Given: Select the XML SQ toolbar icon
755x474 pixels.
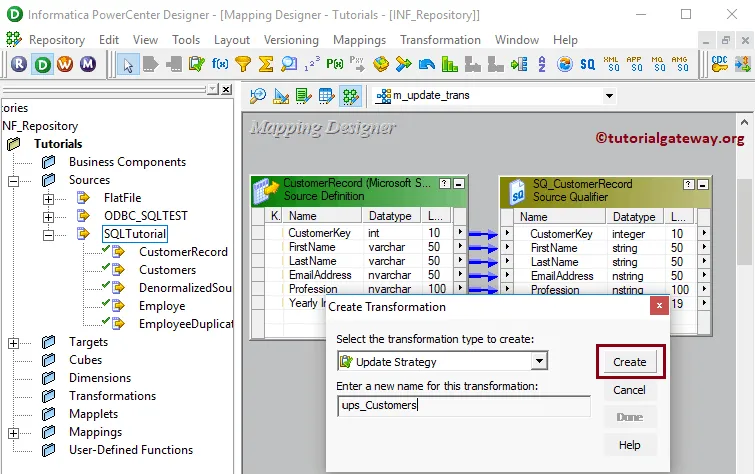Looking at the screenshot, I should point(611,64).
